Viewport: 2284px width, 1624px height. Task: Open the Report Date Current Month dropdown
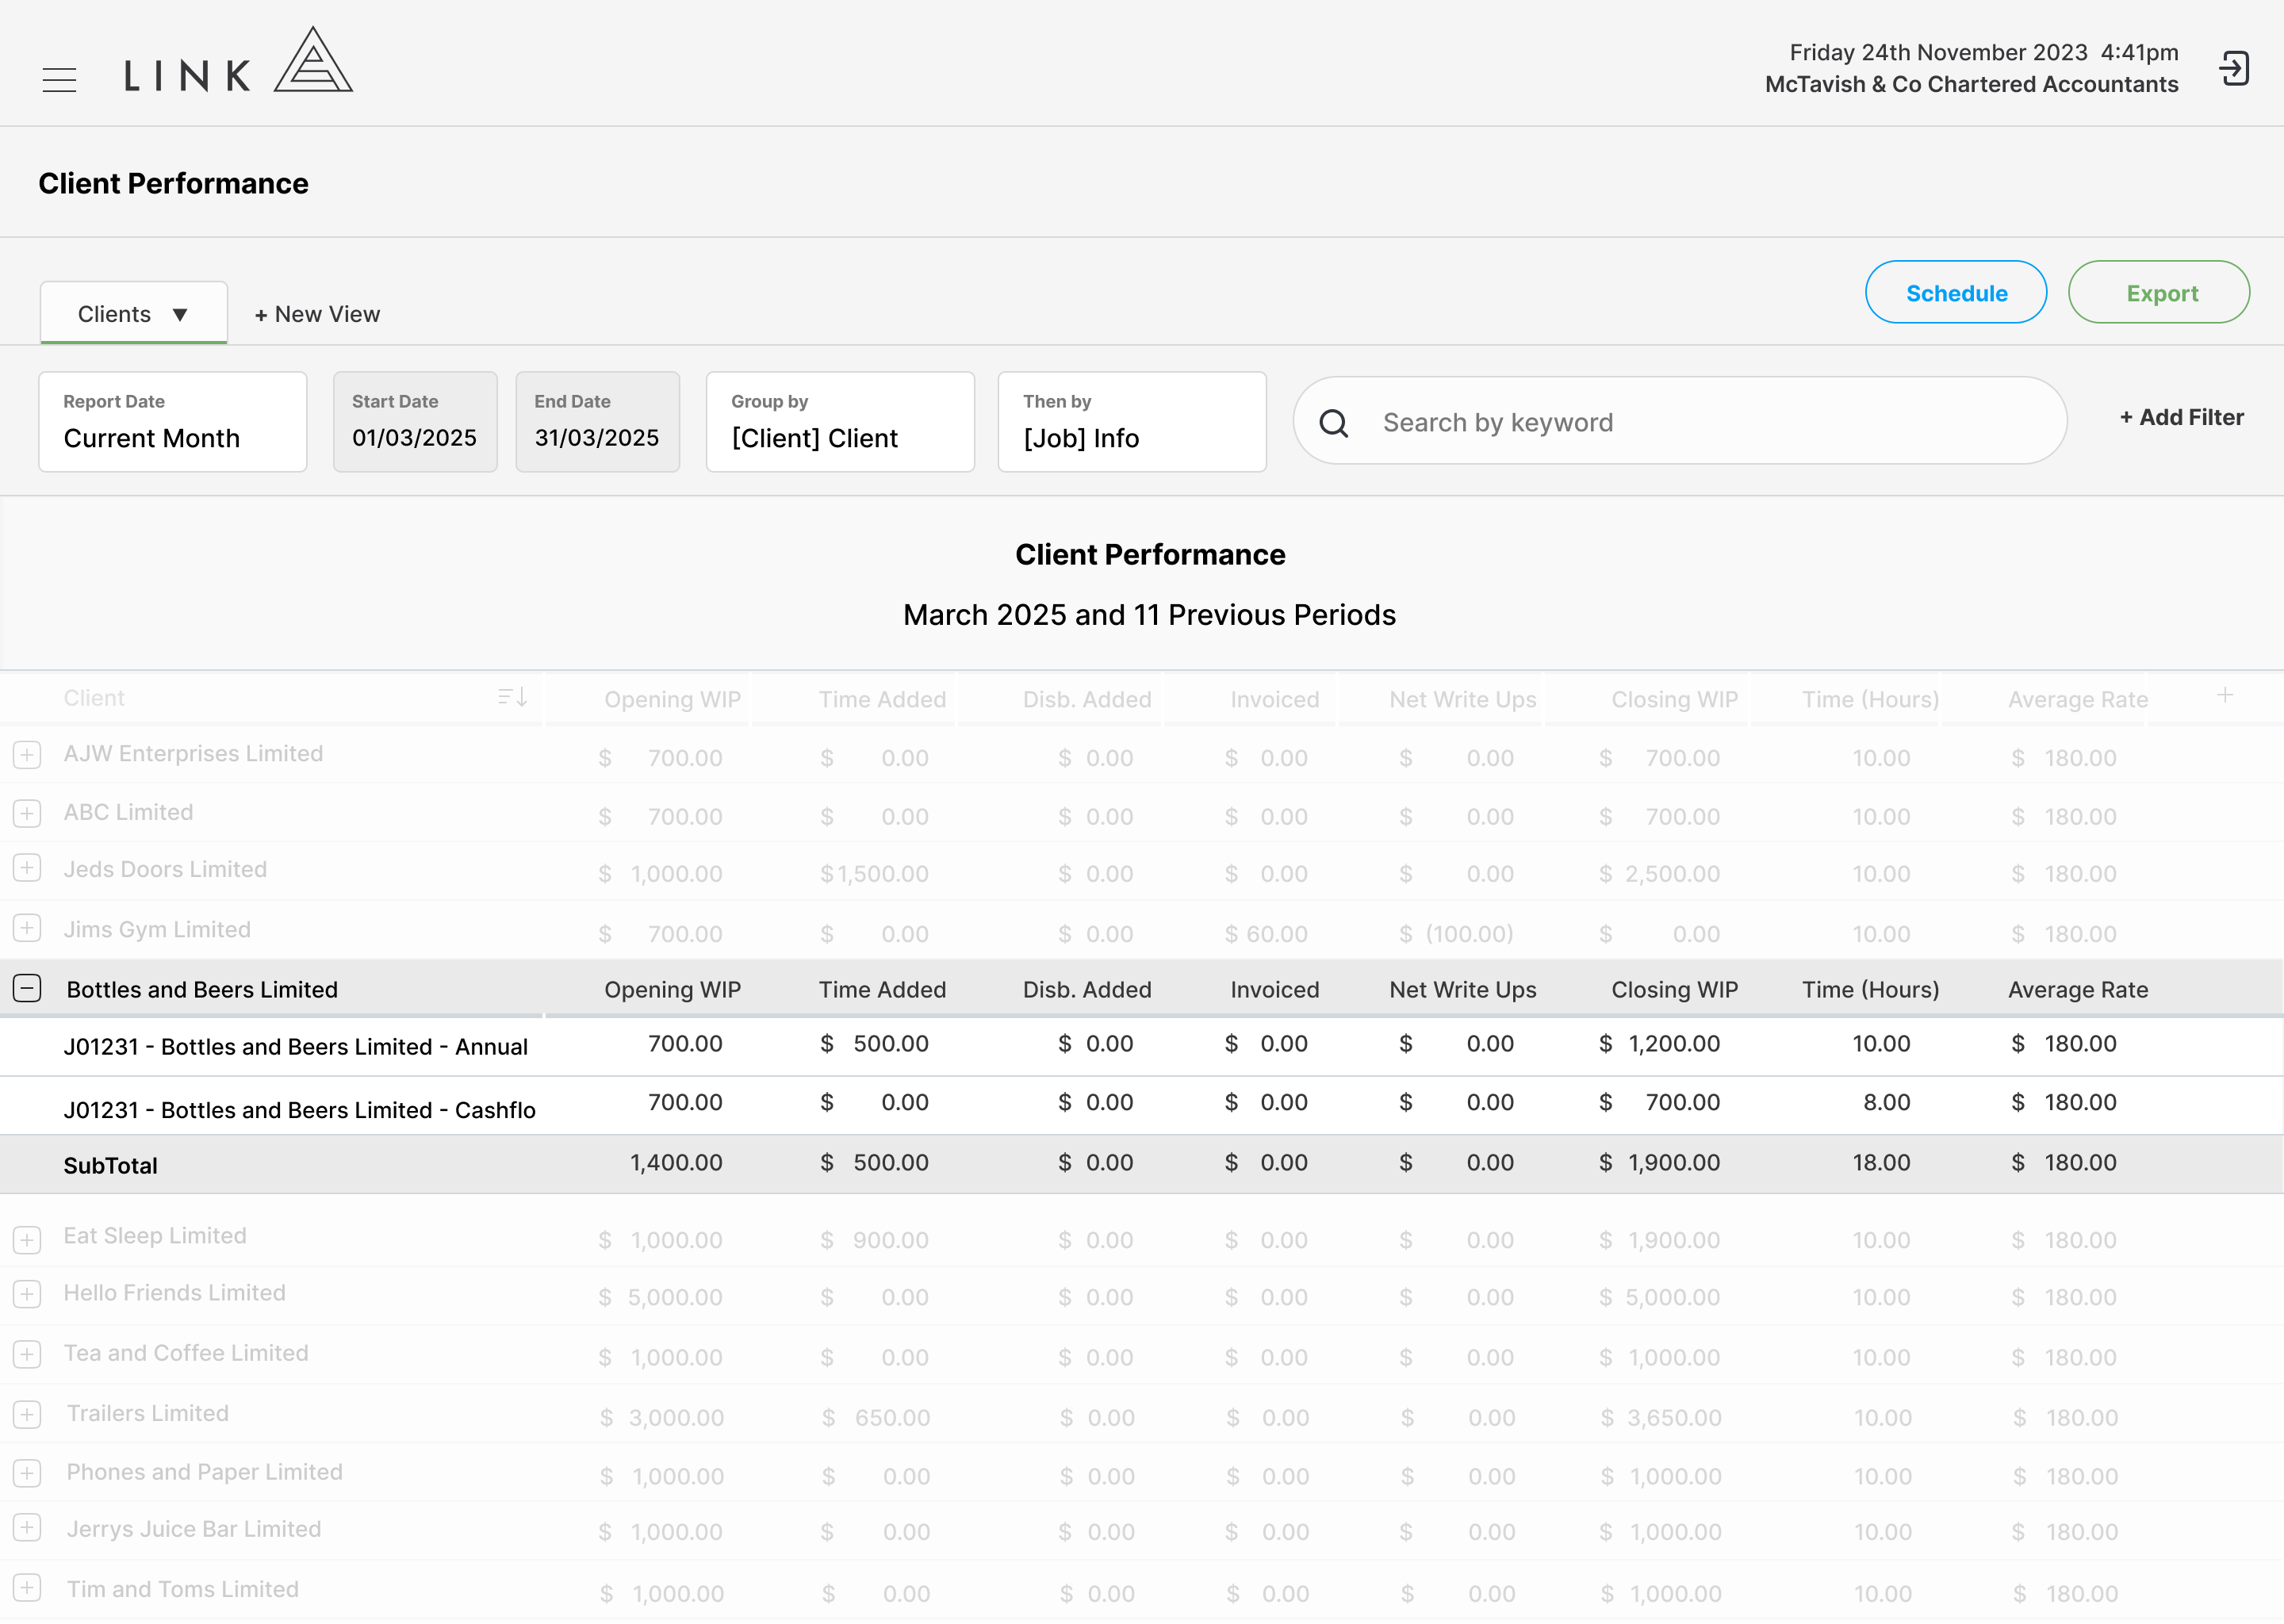coord(173,421)
